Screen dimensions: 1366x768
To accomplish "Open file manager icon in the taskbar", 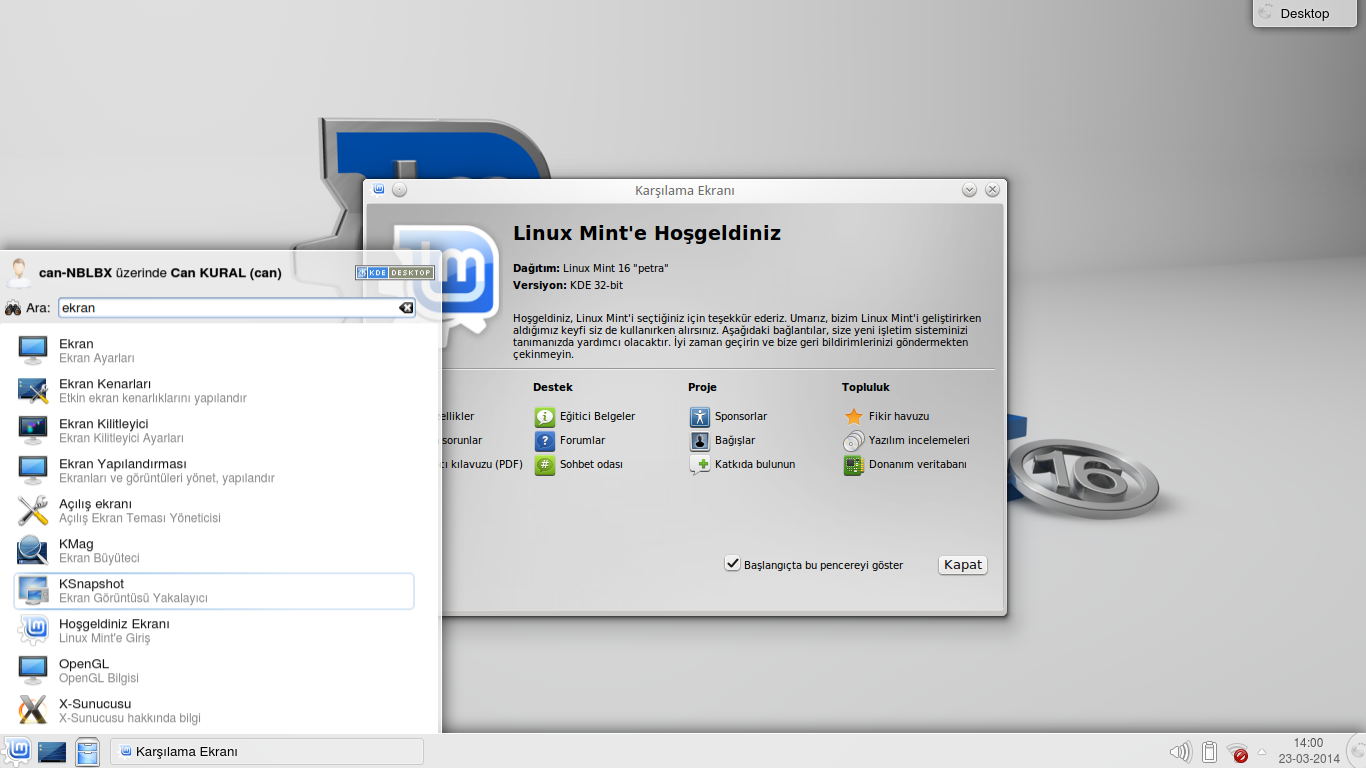I will pos(87,752).
